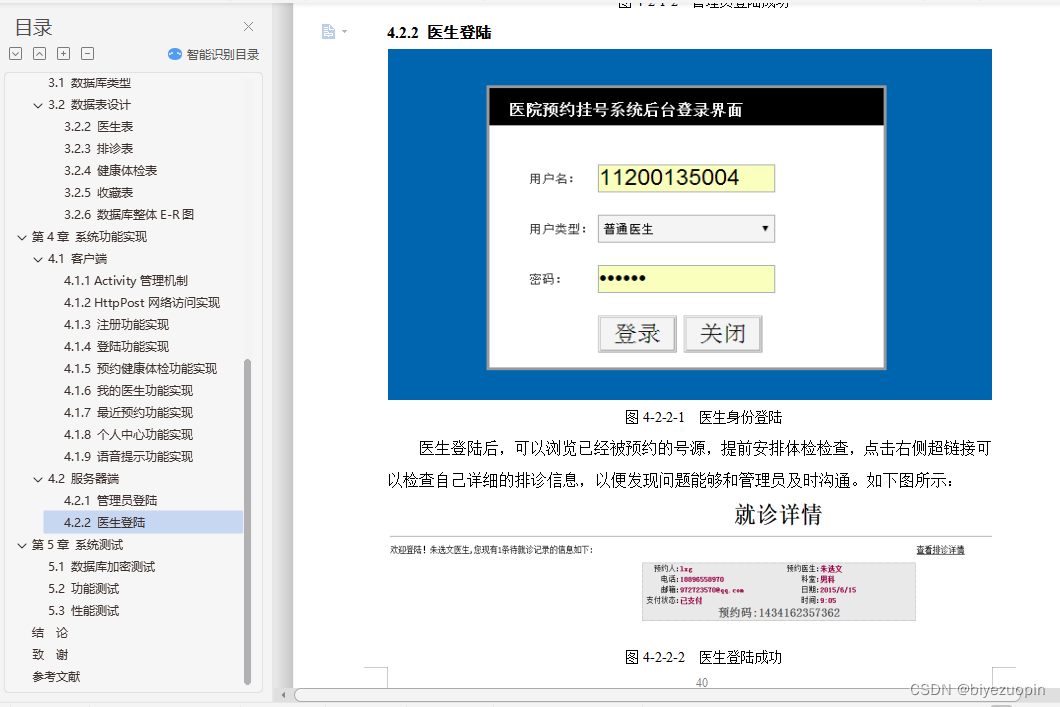Collapse the 3.2 数据表设计 section
This screenshot has width=1060, height=707.
(38, 105)
